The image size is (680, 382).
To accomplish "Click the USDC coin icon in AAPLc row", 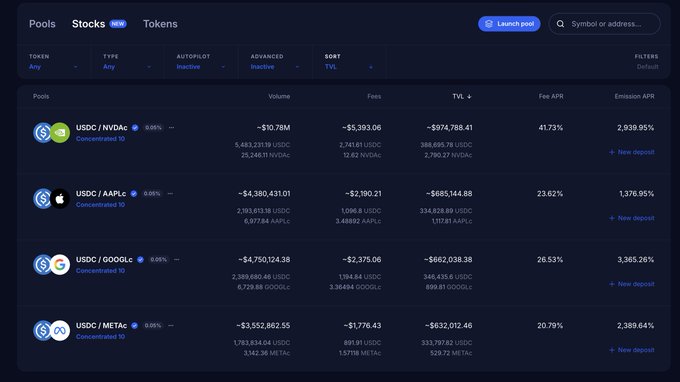I will tap(42, 199).
